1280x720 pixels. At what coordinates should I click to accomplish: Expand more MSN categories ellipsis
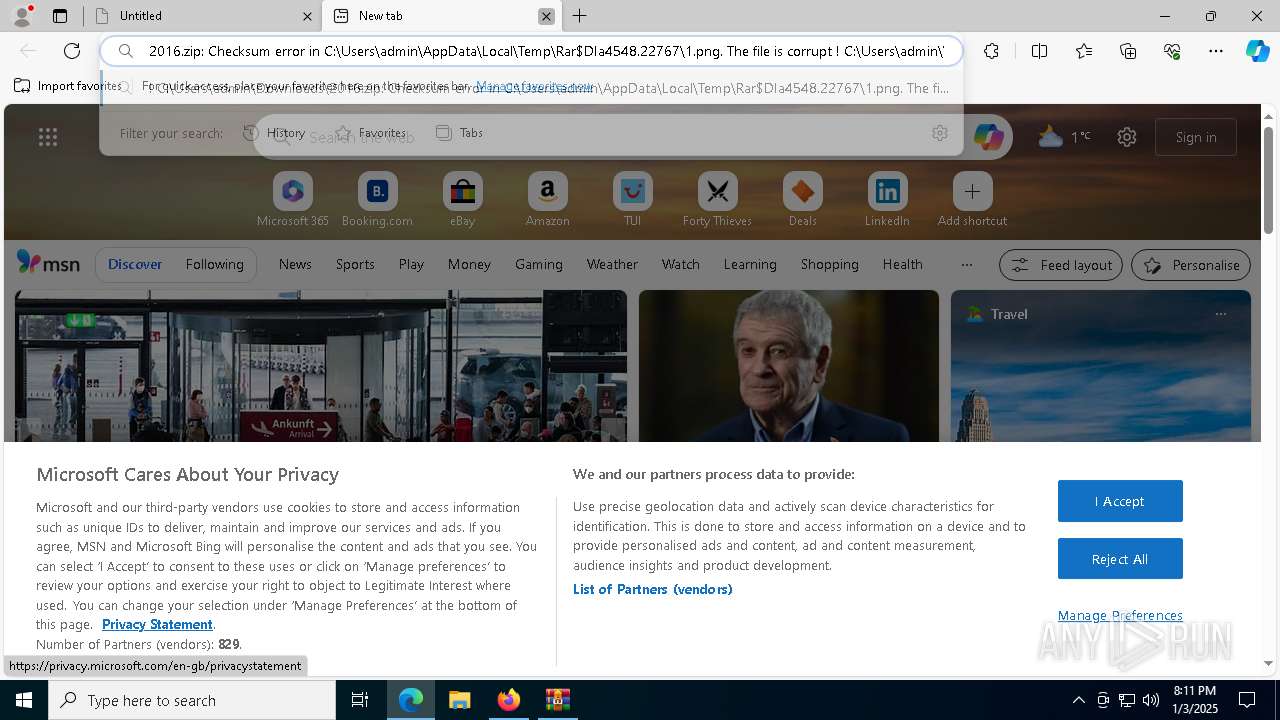pos(966,264)
